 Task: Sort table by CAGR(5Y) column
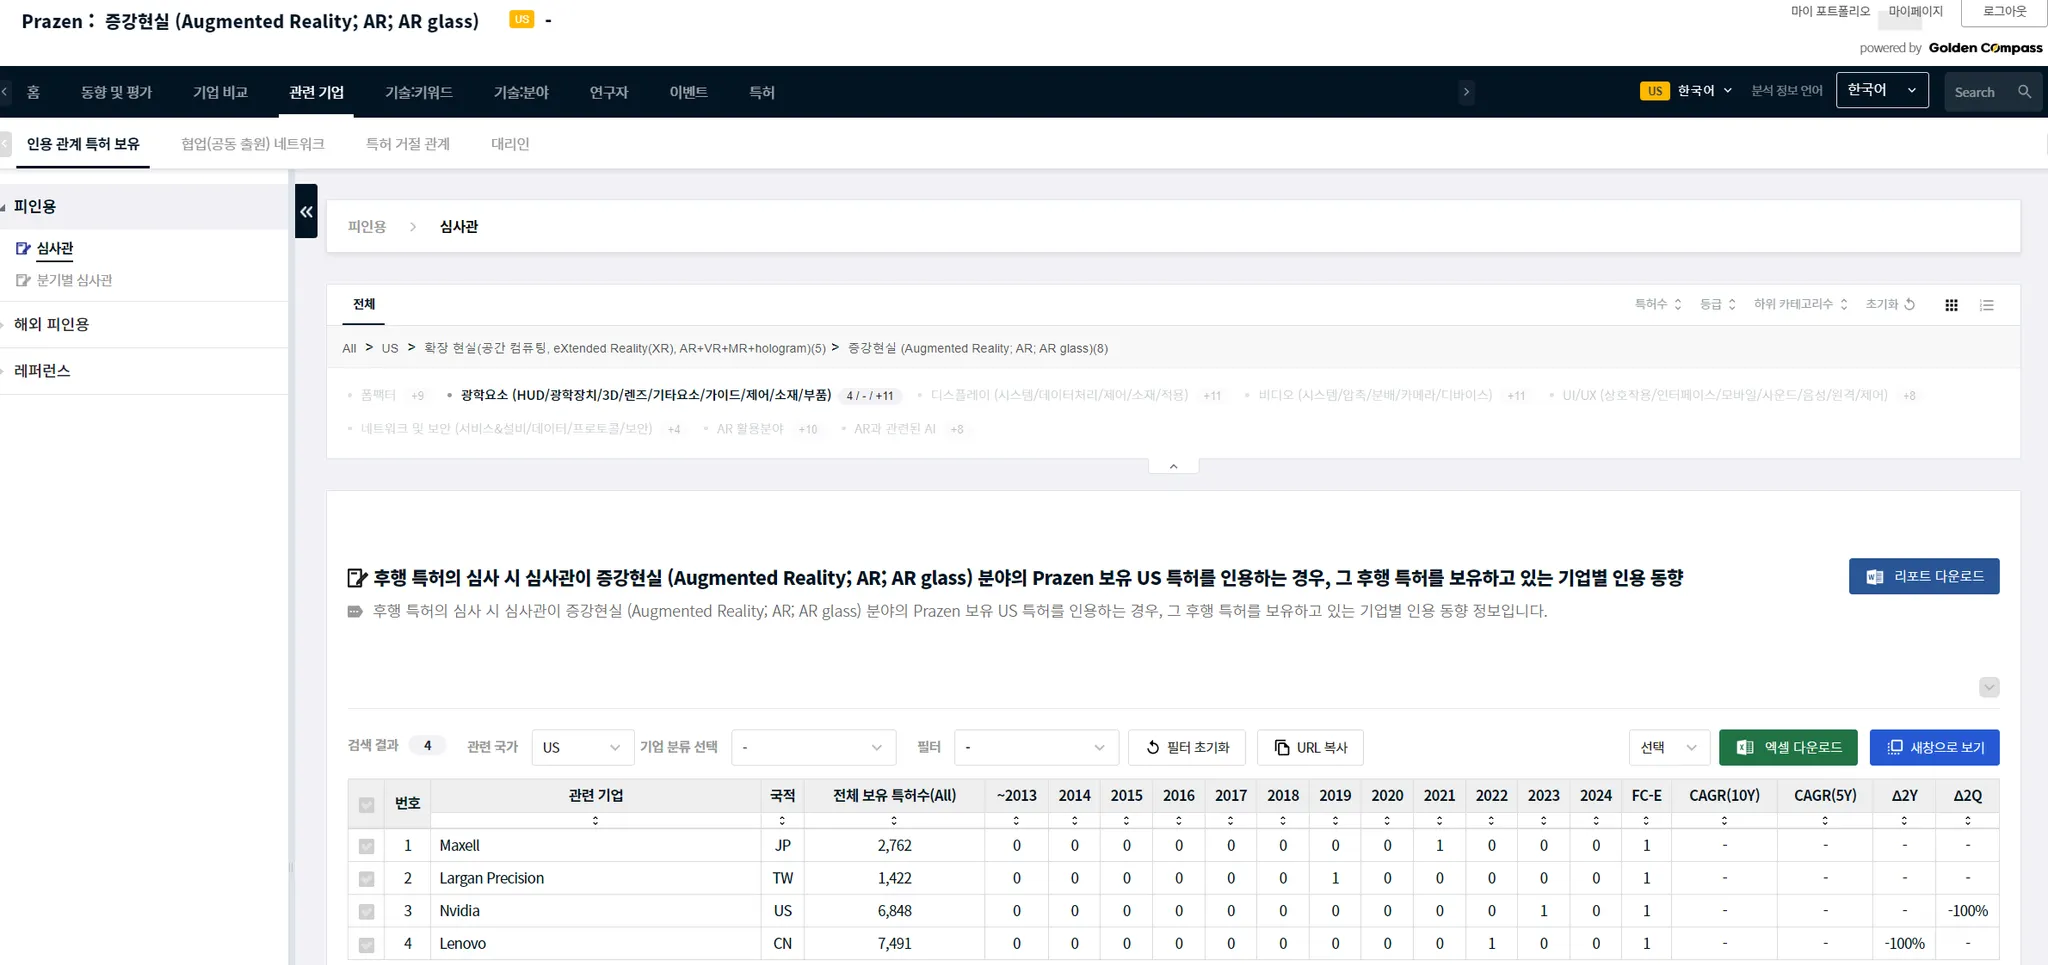pos(1825,821)
